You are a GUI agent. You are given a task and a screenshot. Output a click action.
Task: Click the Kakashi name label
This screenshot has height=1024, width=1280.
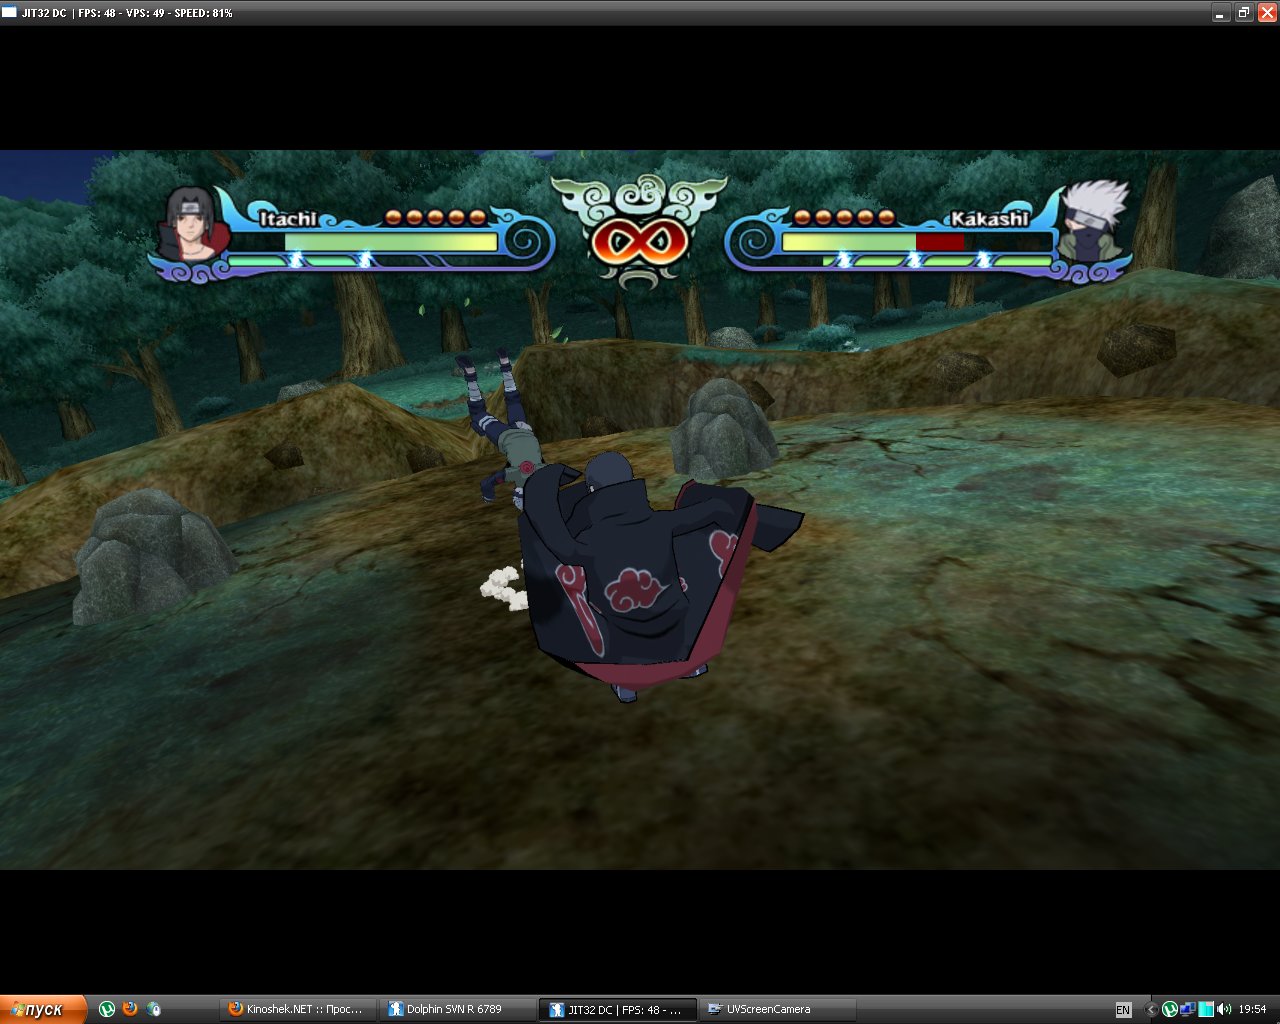(989, 218)
